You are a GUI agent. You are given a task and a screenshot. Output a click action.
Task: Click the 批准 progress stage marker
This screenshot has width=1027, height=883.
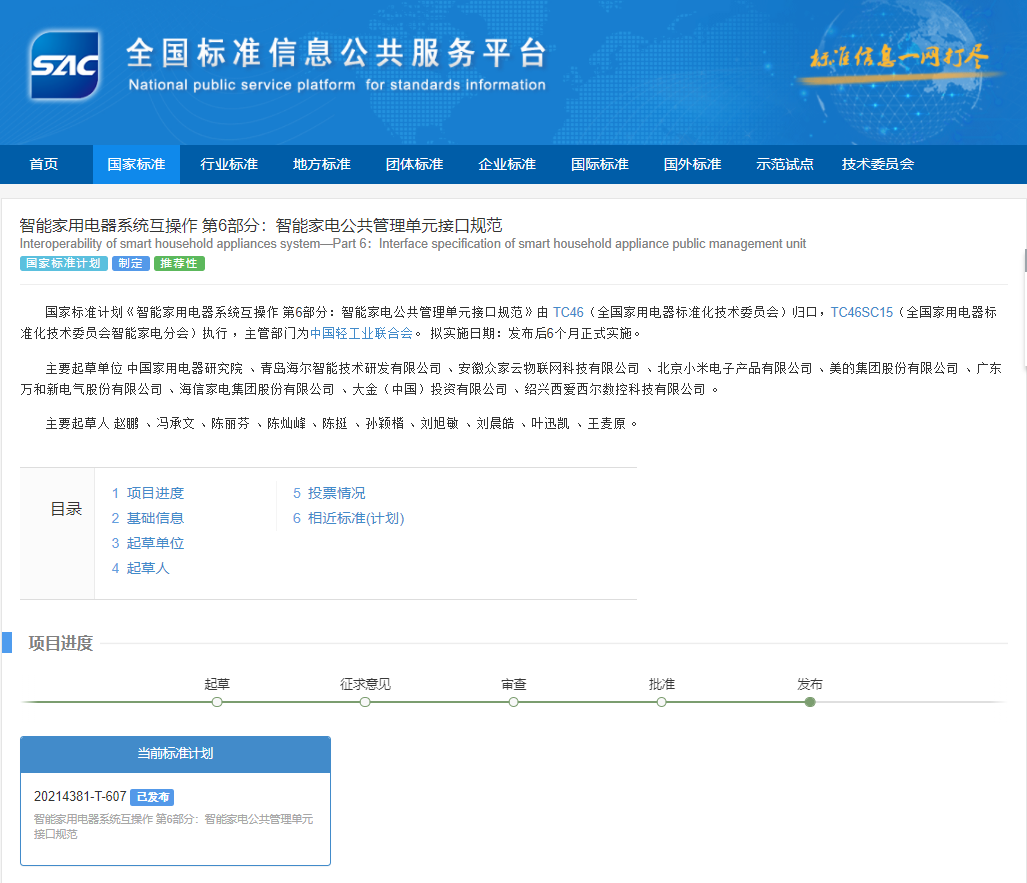[x=662, y=702]
